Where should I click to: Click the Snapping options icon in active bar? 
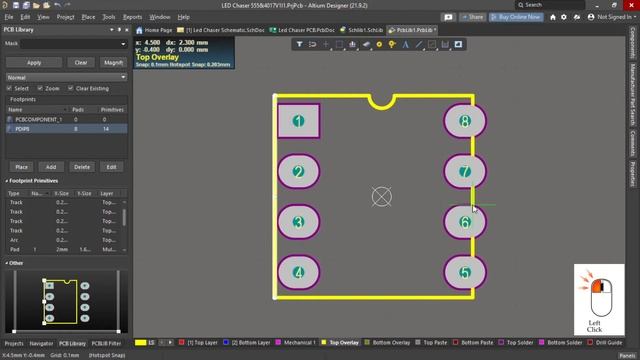[313, 44]
